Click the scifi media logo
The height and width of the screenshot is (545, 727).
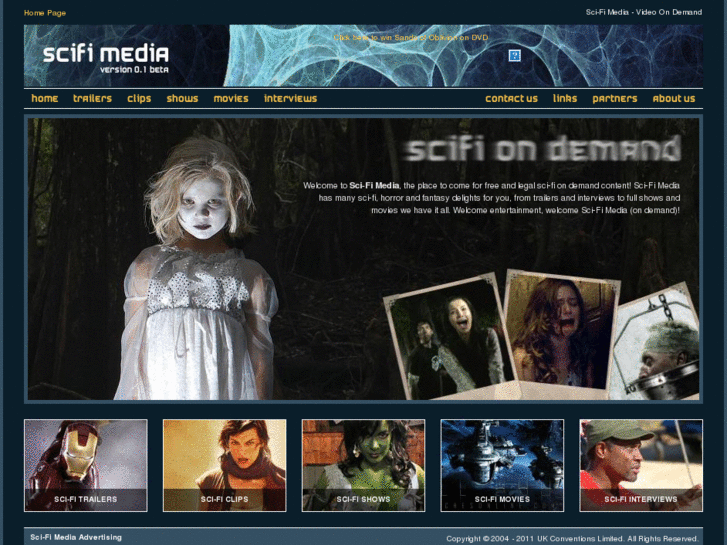click(106, 58)
